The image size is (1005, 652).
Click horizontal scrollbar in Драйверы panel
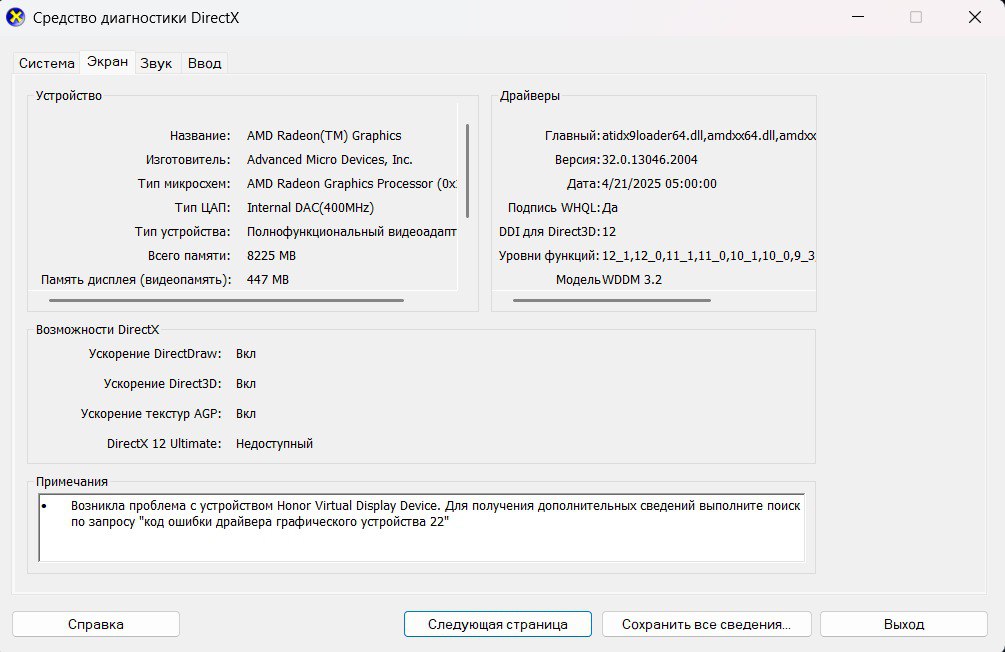[x=611, y=300]
